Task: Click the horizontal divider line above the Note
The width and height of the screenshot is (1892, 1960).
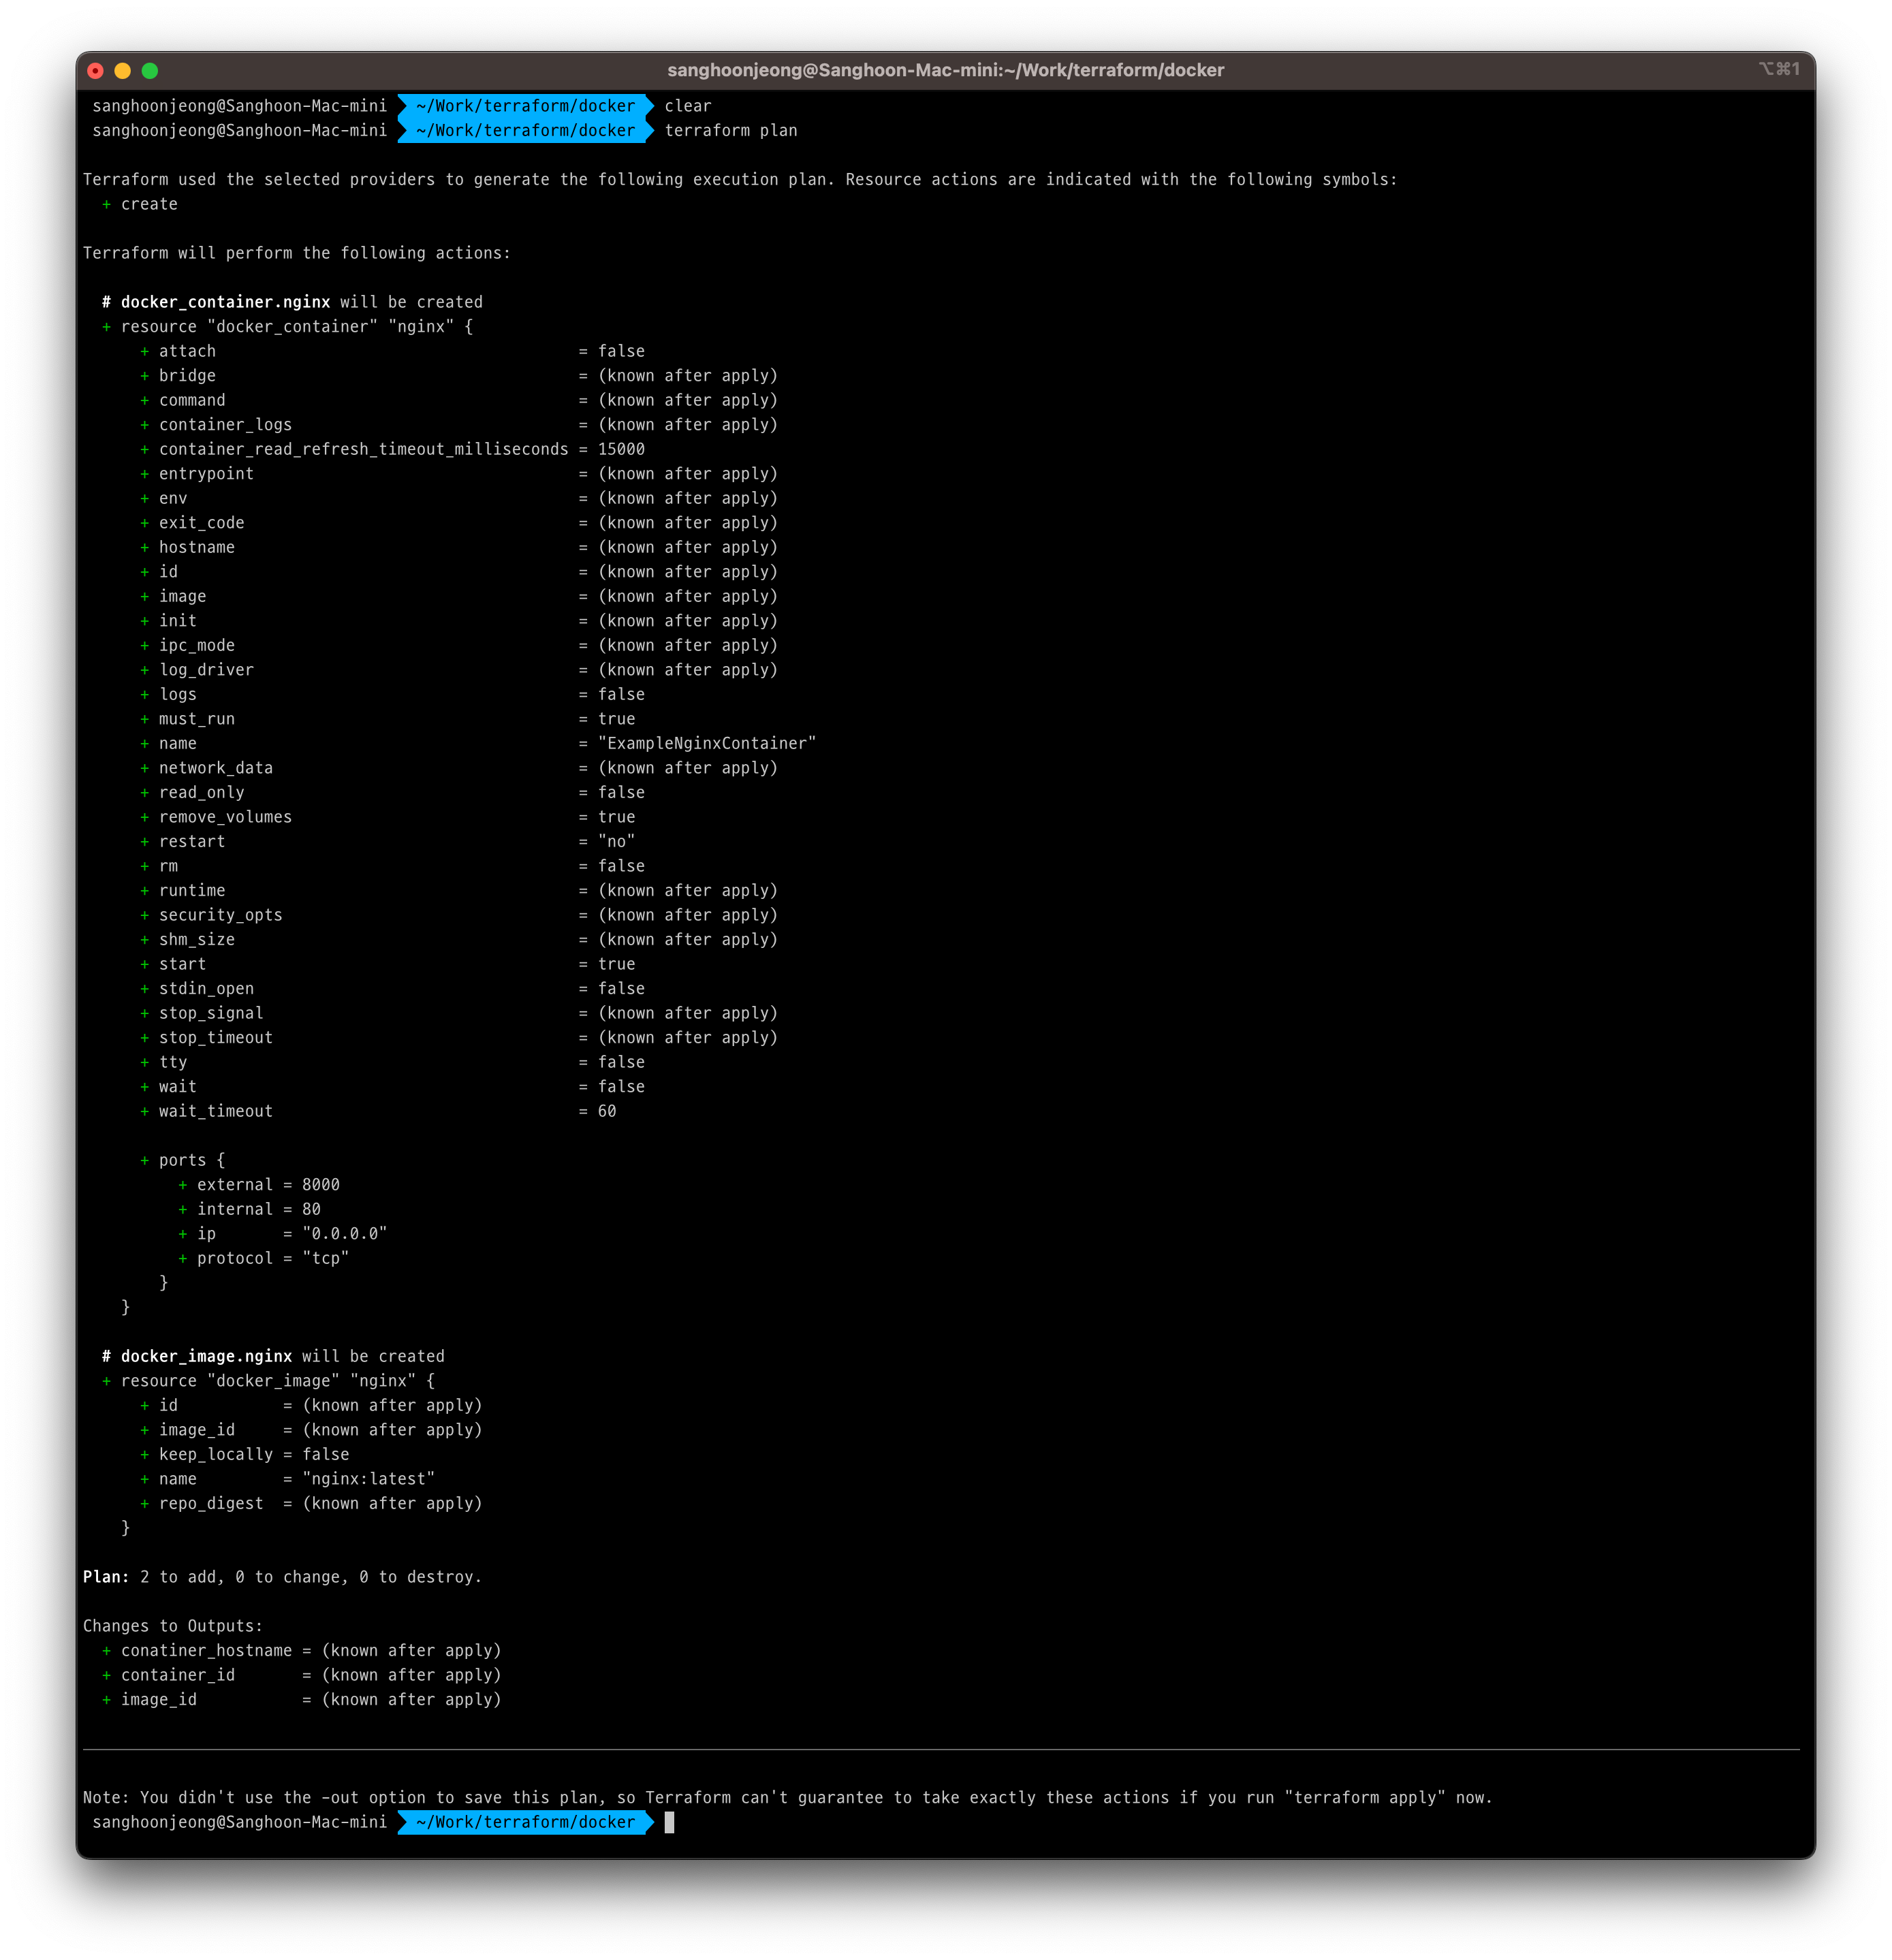Action: point(940,1749)
